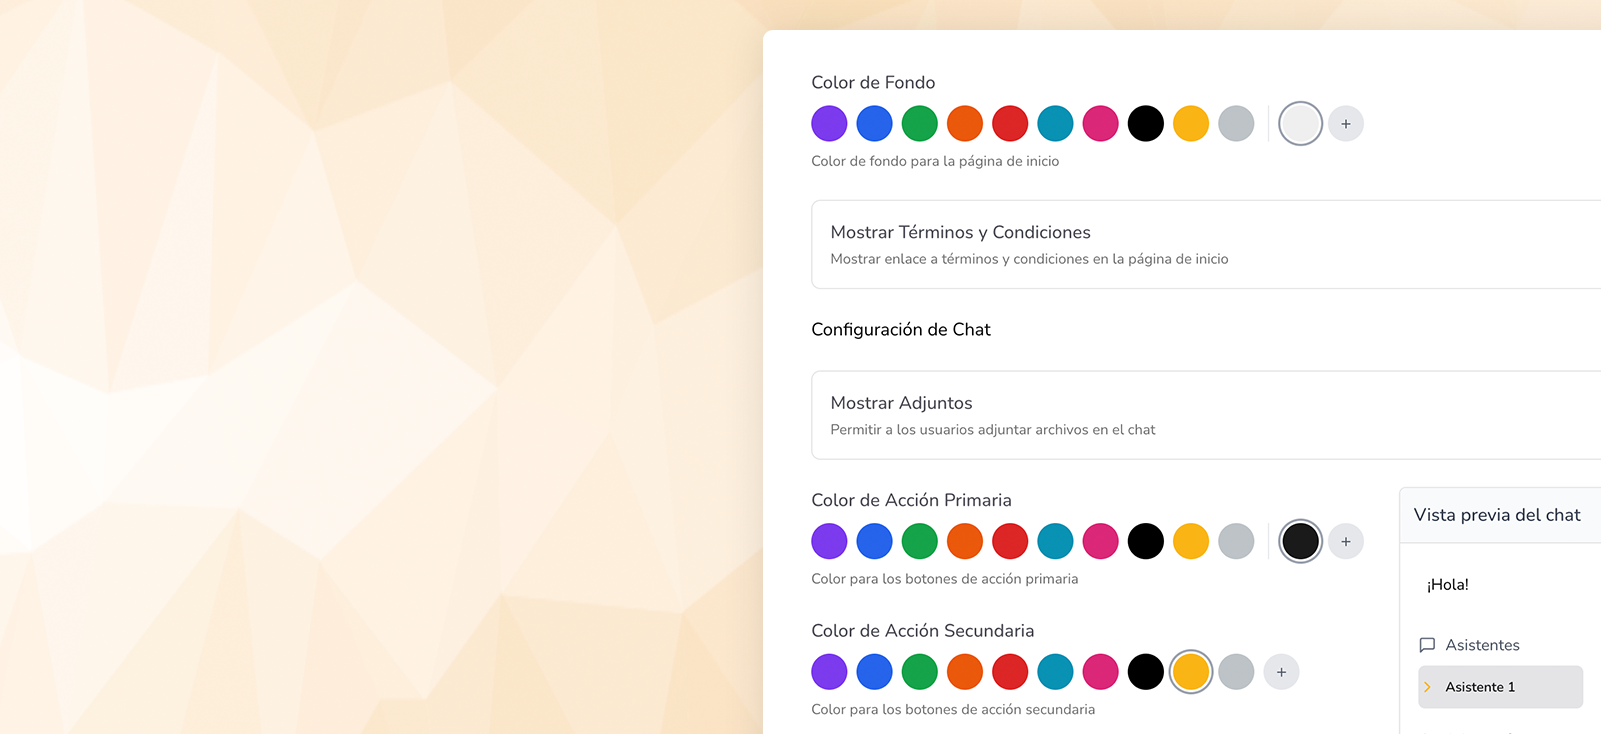The width and height of the screenshot is (1601, 734).
Task: Click the Asistentes chat bubble icon
Action: (1427, 645)
